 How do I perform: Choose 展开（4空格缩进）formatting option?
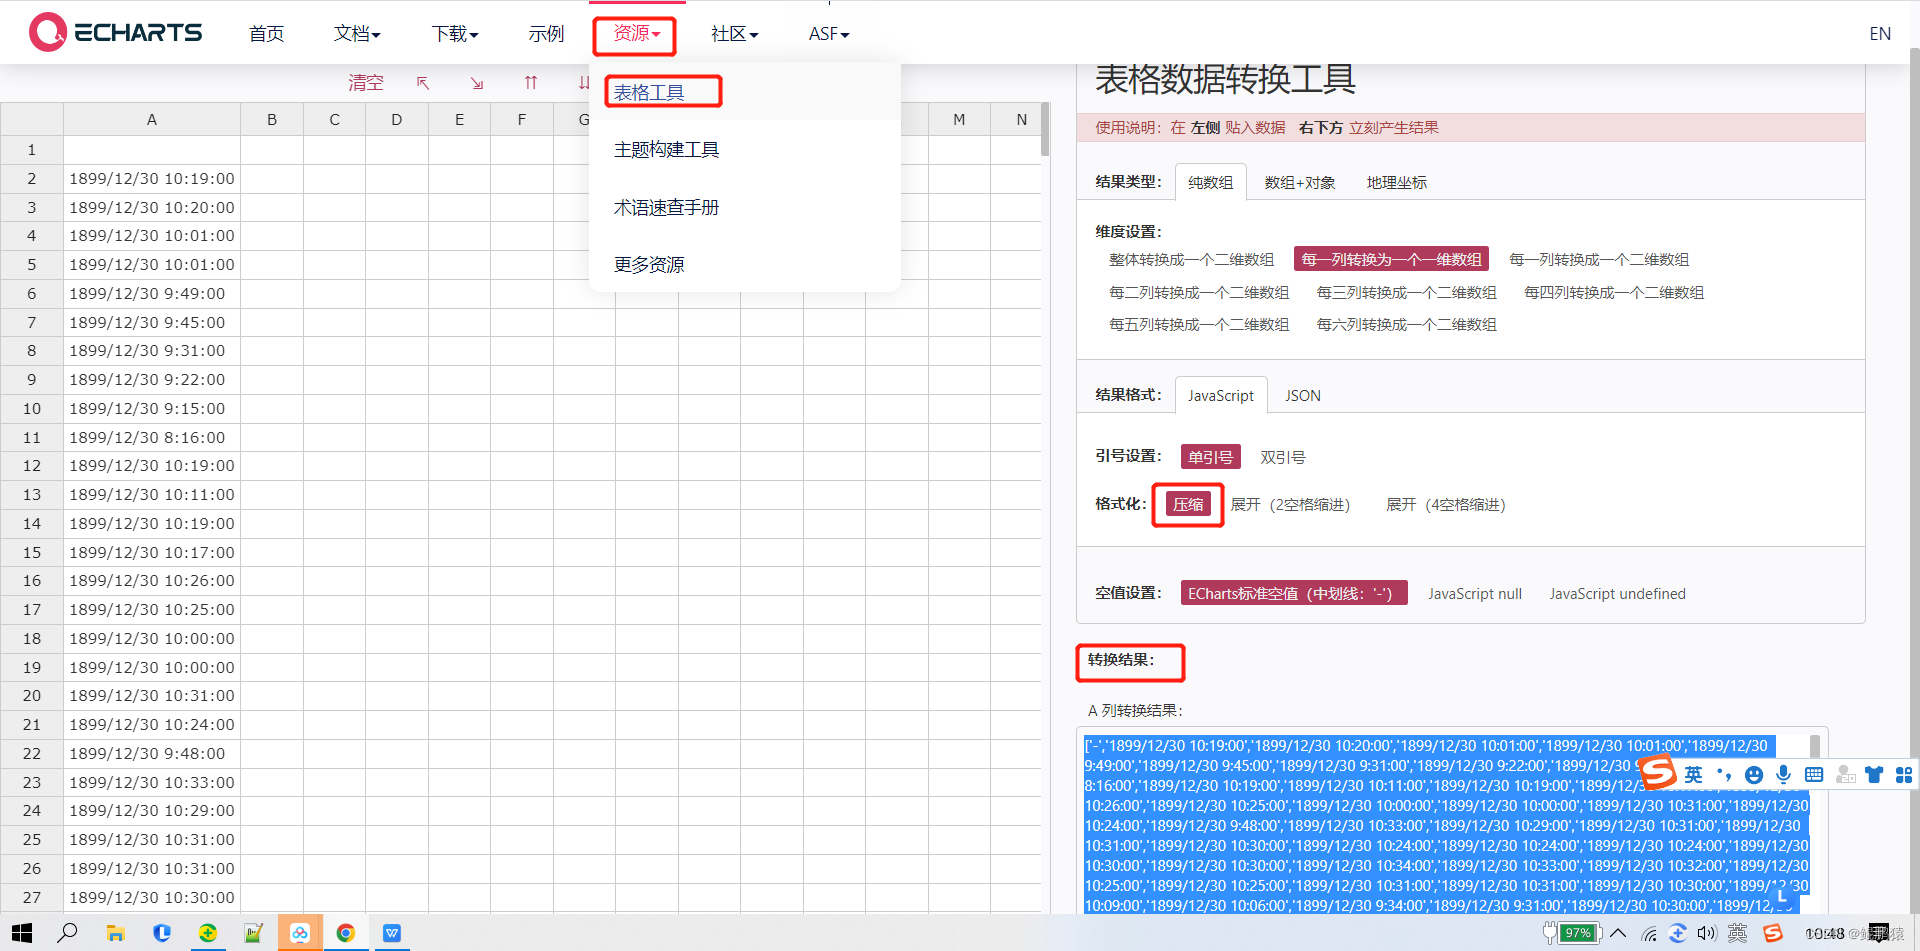[1445, 505]
